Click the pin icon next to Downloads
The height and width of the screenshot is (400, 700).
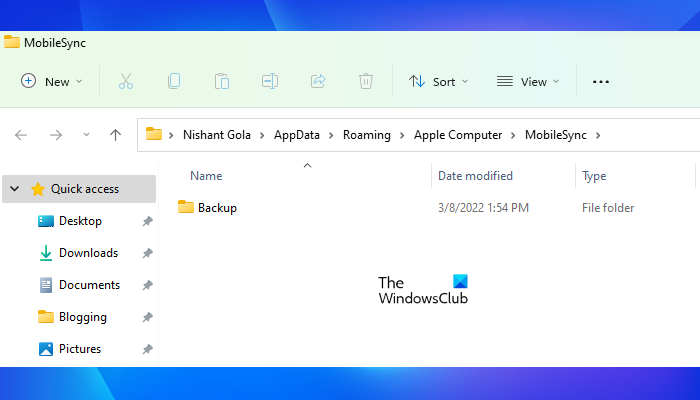coord(147,253)
